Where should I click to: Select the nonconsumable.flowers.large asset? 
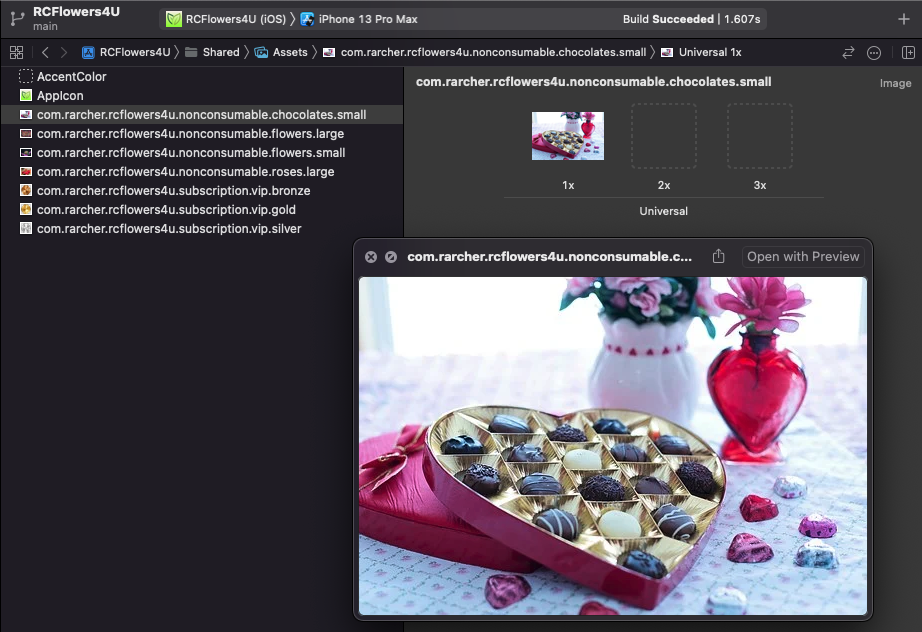coord(202,133)
